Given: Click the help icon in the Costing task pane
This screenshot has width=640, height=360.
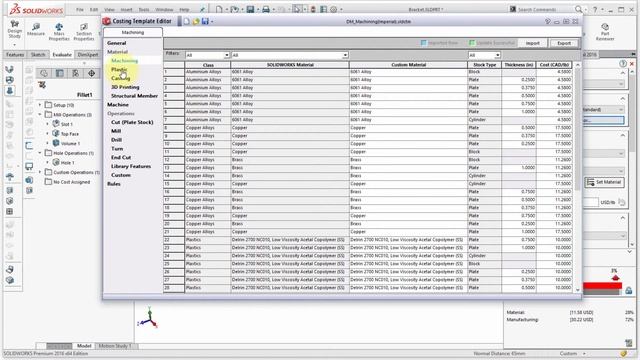Looking at the screenshot, I should [623, 64].
